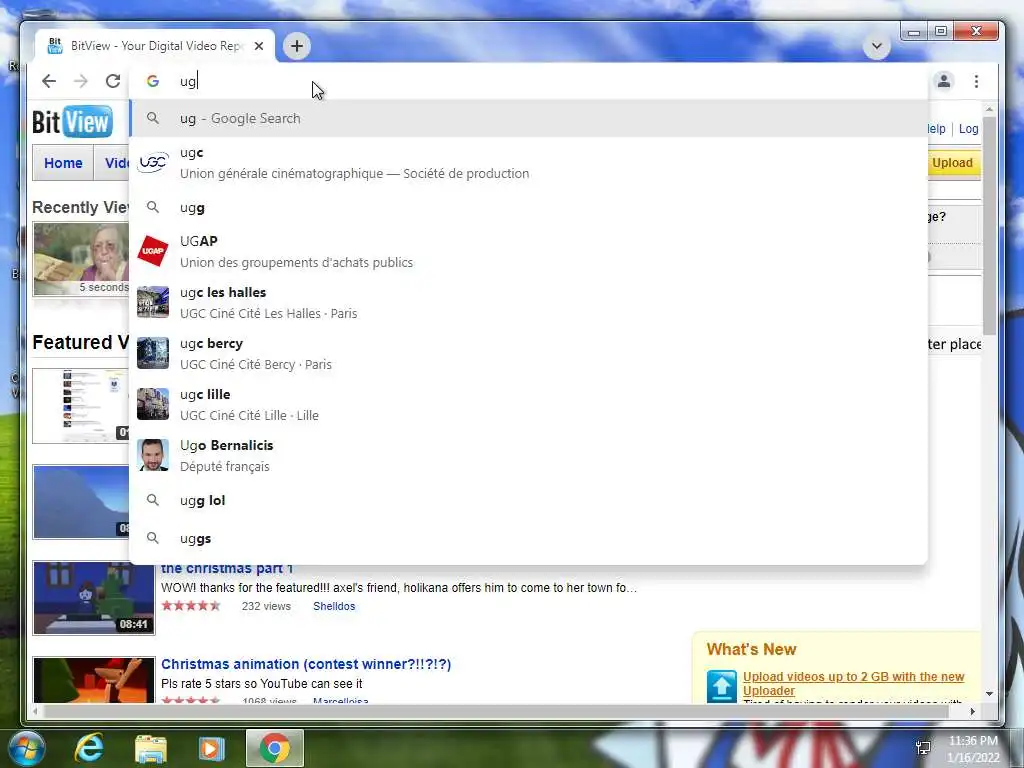Click the yellow Upload button
The image size is (1024, 768).
coord(952,163)
